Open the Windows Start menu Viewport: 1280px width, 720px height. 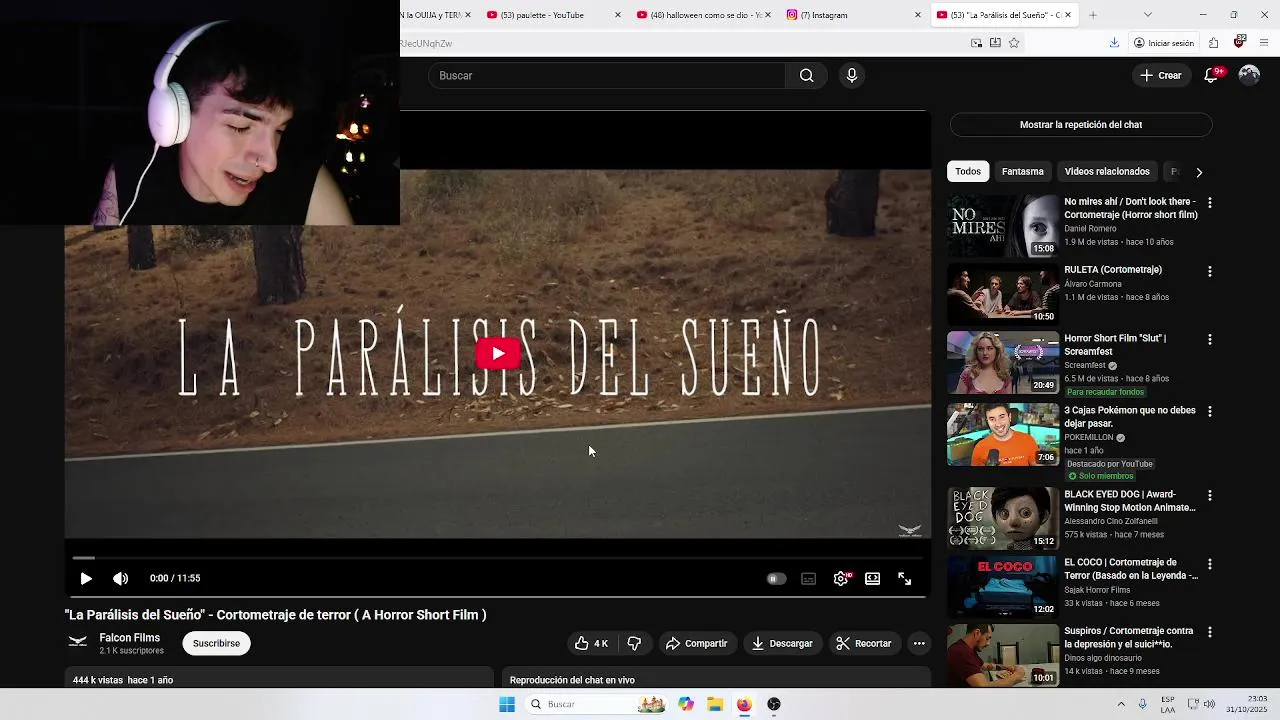tap(507, 704)
